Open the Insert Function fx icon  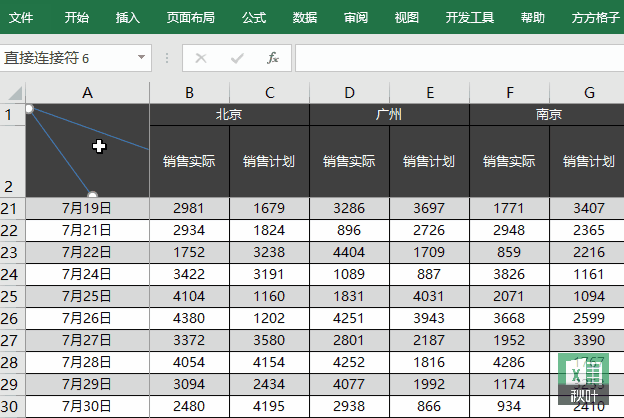[273, 58]
